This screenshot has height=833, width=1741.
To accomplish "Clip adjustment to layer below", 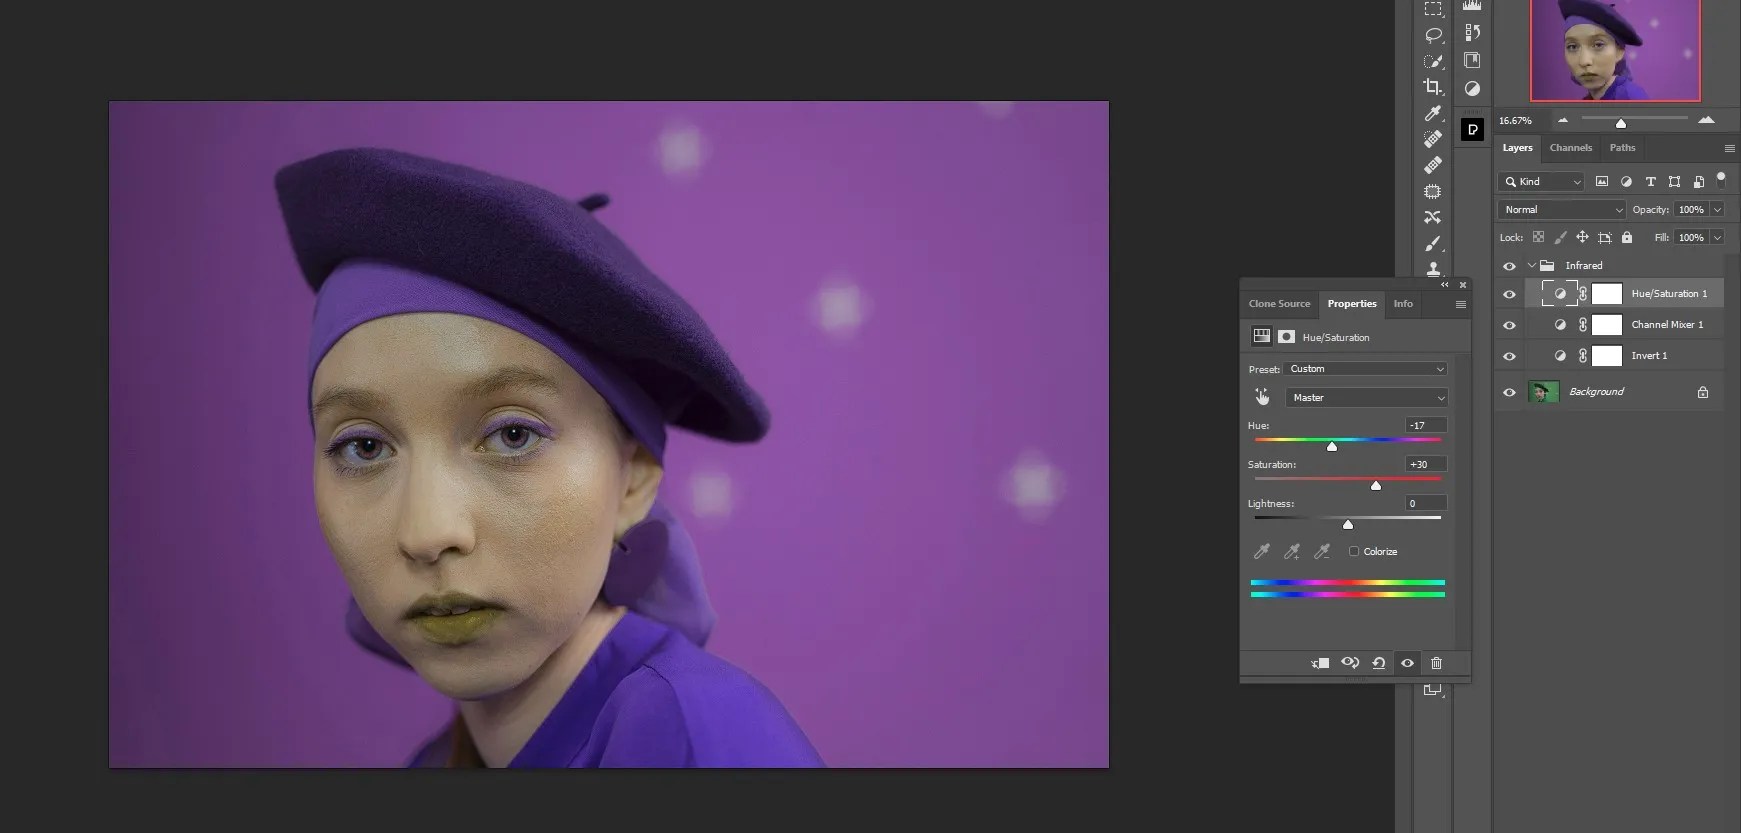I will pos(1320,663).
